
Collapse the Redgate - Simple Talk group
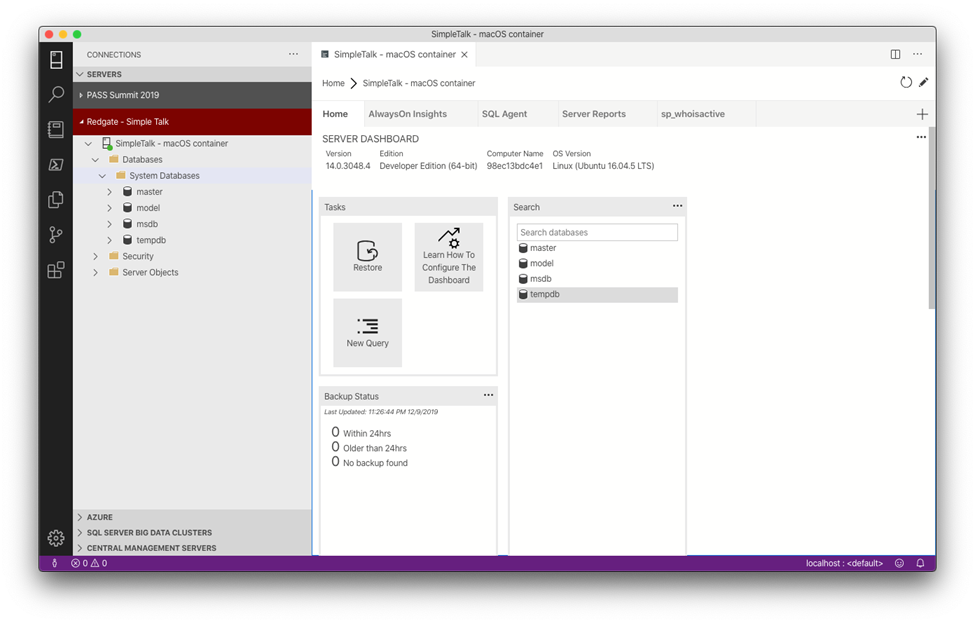[x=81, y=122]
